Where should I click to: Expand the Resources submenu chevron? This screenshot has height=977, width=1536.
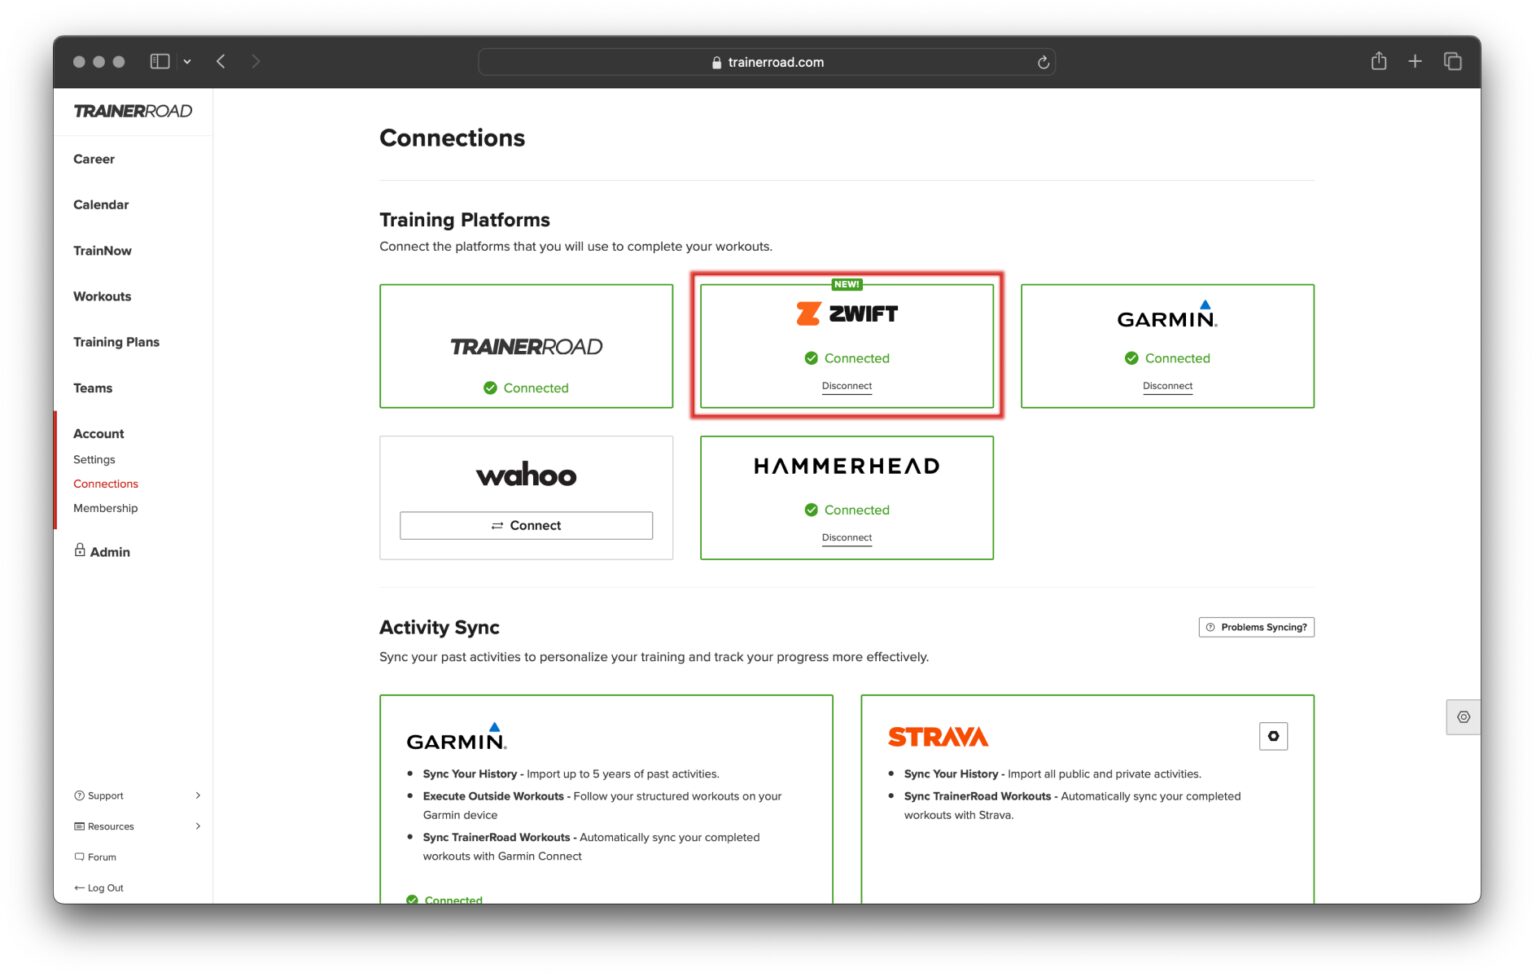(197, 826)
